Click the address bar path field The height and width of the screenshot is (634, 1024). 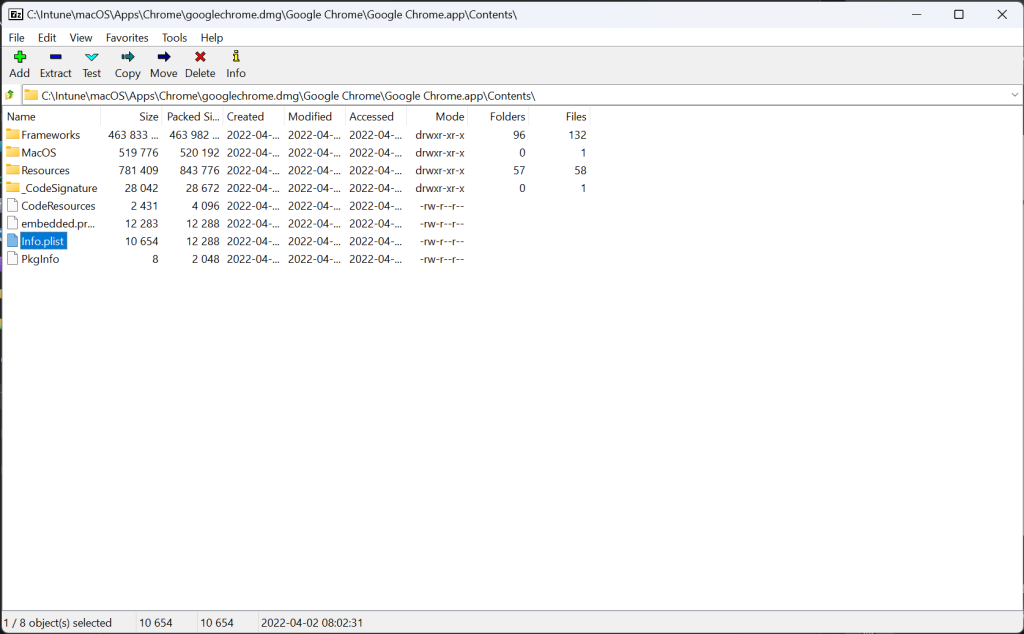point(522,95)
